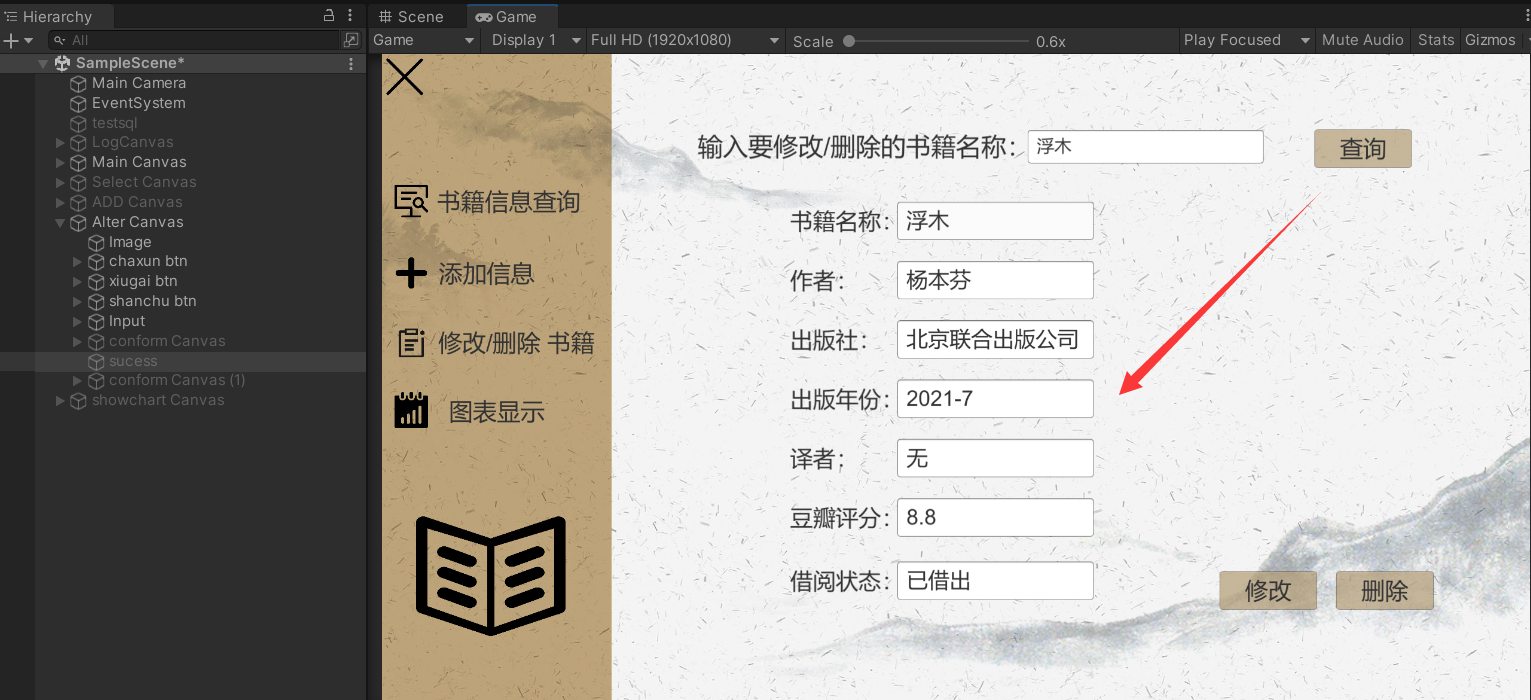Click the testsql cube icon
Screen dimensions: 1531x700
pyautogui.click(x=78, y=123)
